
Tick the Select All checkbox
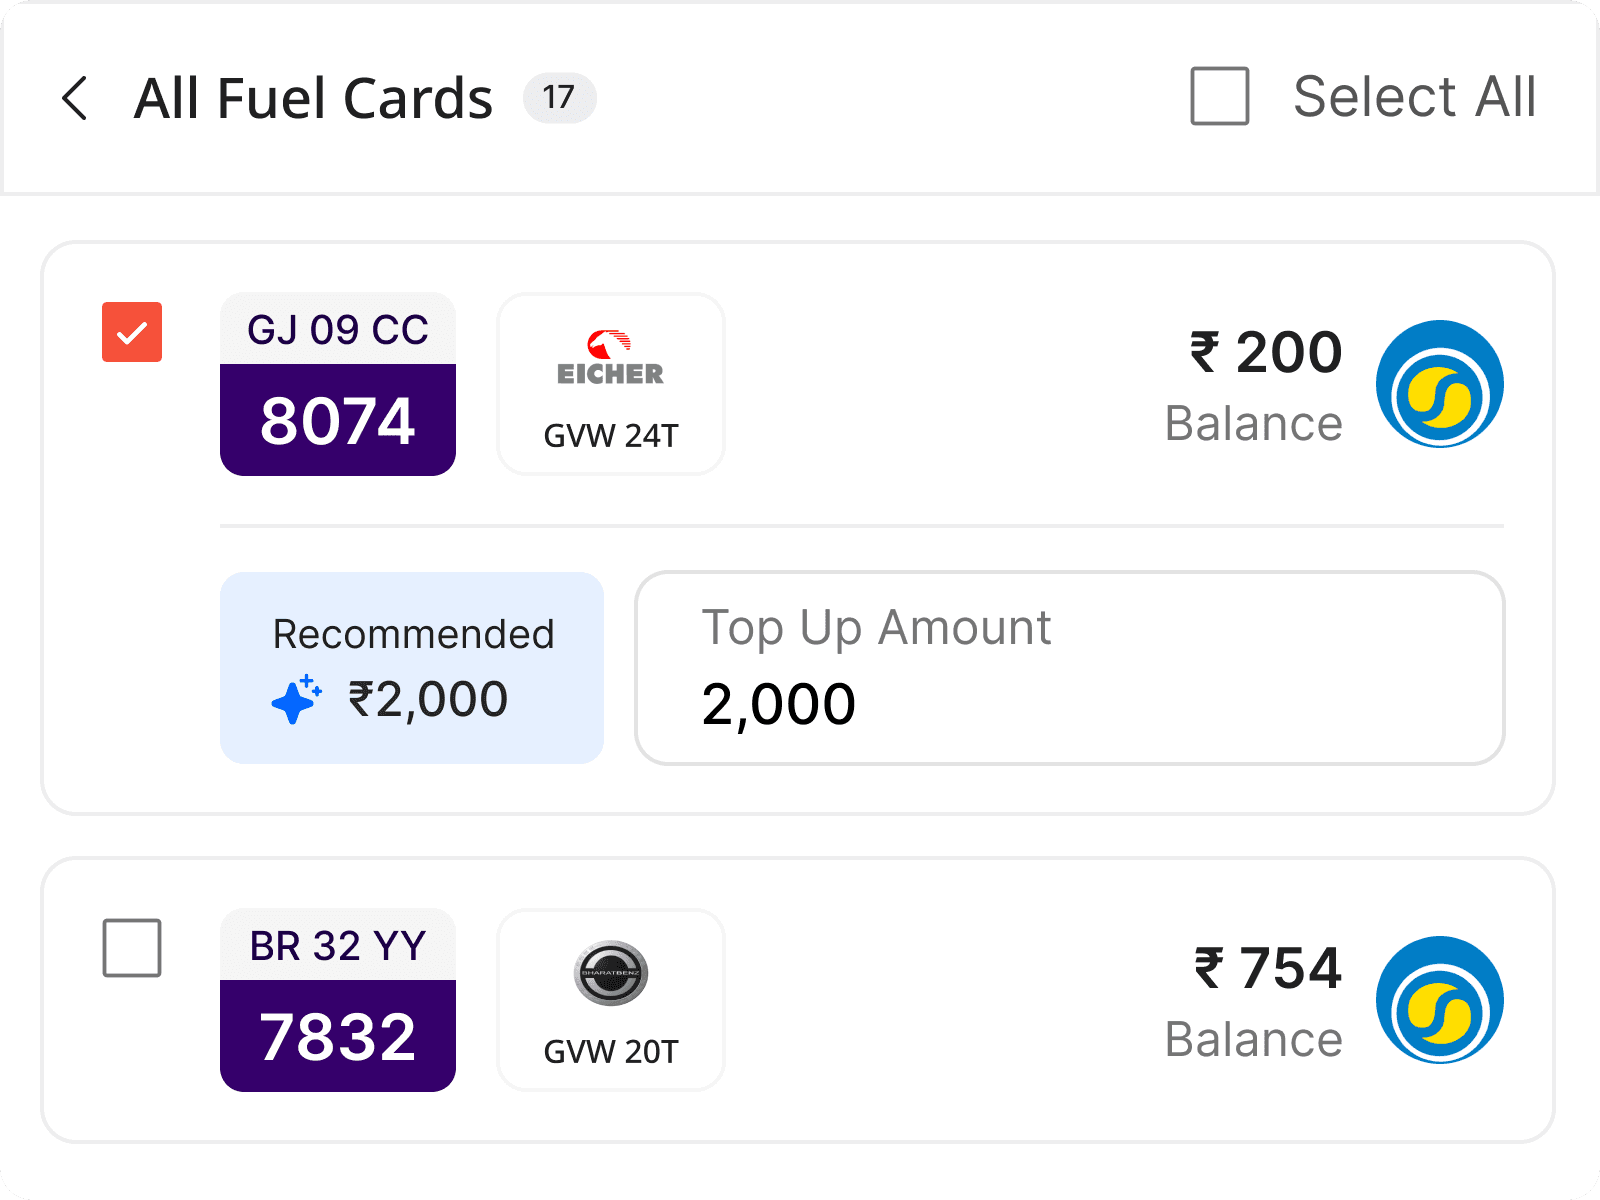[1219, 97]
